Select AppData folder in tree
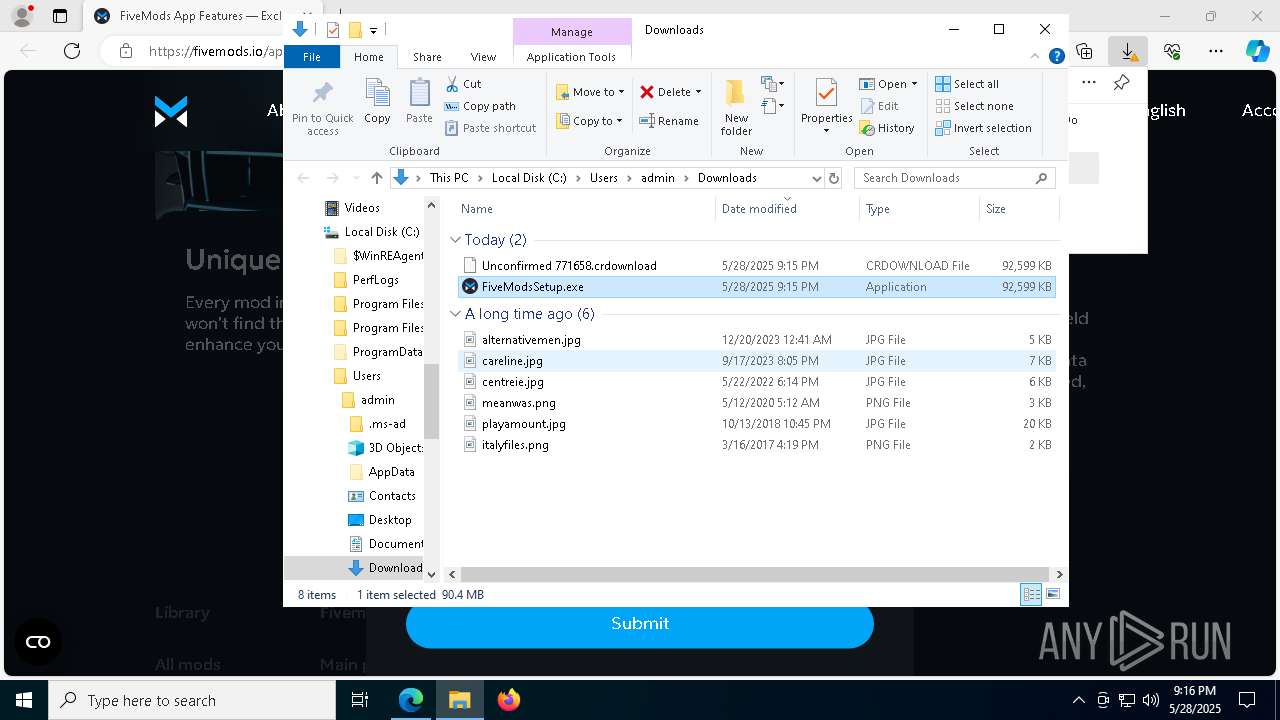The height and width of the screenshot is (720, 1280). click(381, 472)
